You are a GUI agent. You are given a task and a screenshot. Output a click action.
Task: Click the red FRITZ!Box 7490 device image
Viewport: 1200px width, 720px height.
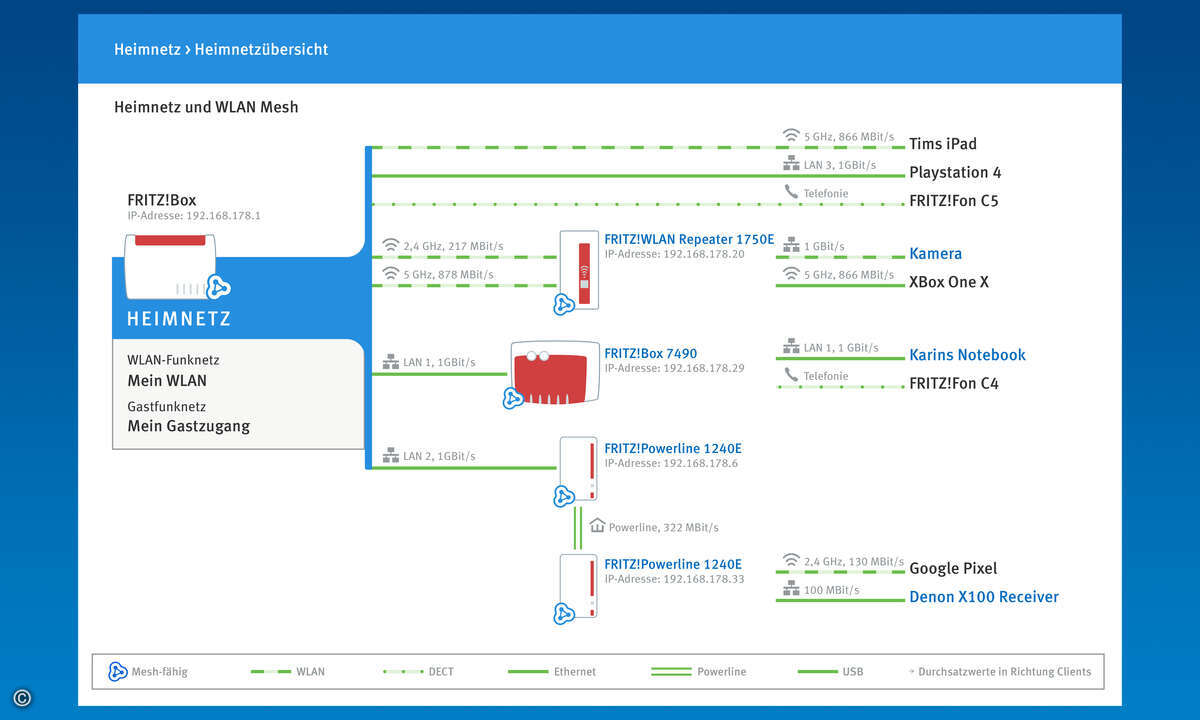(x=555, y=373)
